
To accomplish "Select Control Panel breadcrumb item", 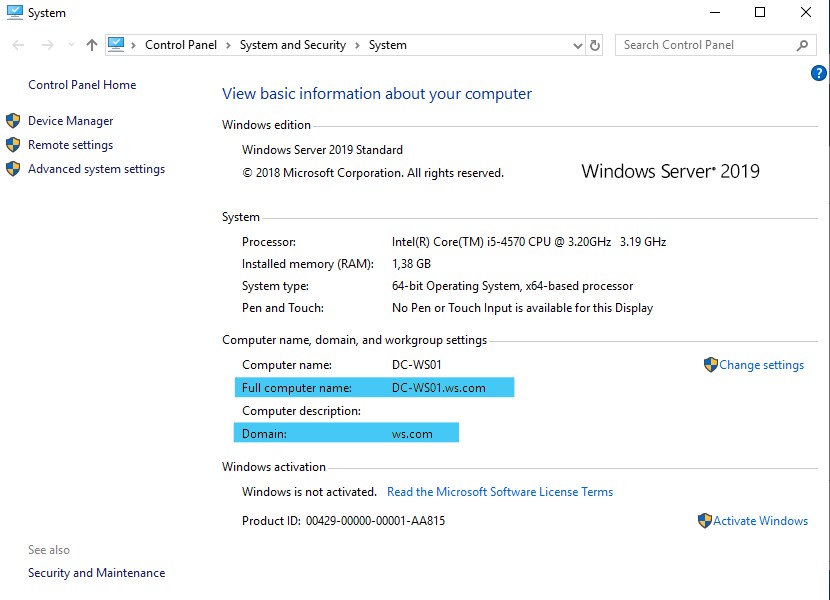I will point(181,45).
